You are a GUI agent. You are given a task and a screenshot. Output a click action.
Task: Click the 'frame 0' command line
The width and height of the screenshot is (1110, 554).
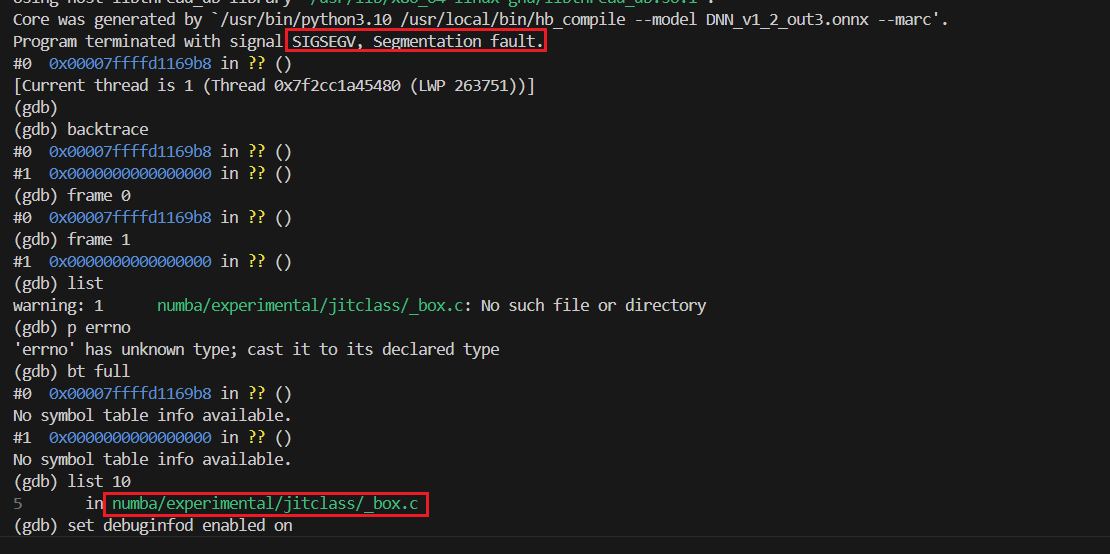[98, 195]
